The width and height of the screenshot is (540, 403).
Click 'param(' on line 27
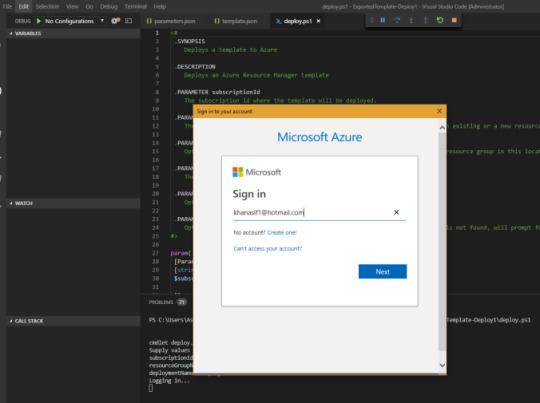click(180, 253)
